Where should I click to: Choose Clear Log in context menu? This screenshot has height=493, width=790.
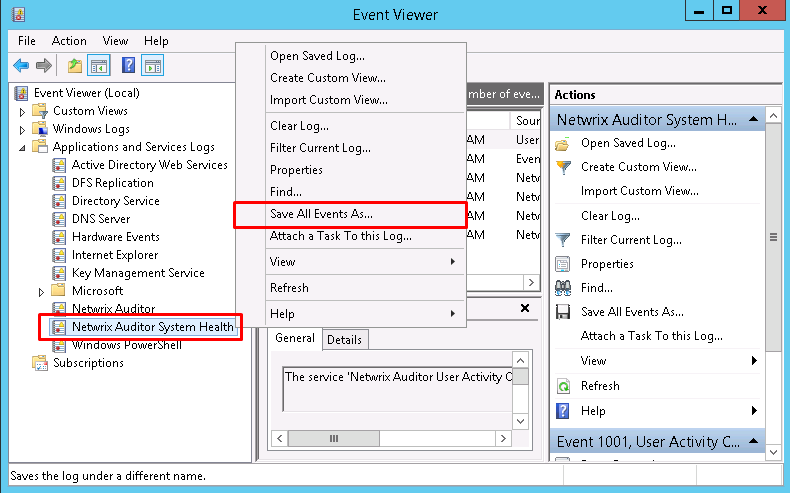(351, 126)
